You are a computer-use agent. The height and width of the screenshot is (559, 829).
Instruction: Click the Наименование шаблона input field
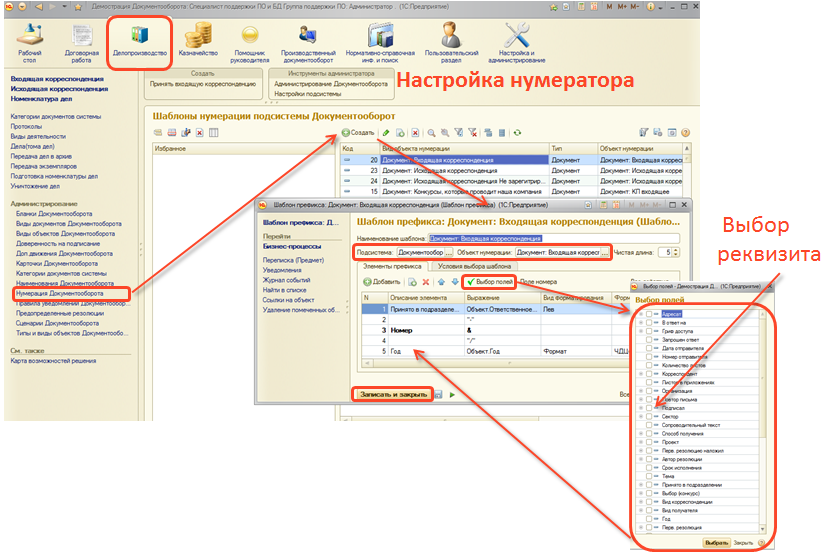click(x=553, y=238)
